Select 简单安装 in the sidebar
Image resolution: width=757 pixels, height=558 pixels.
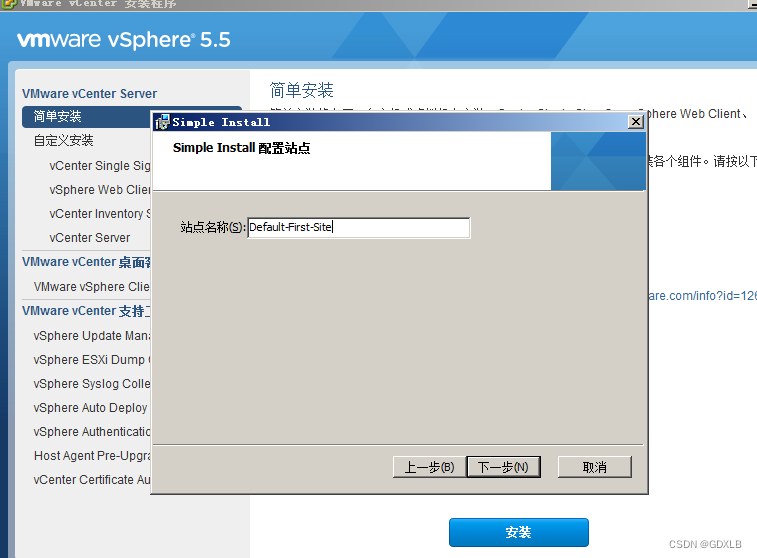pos(87,116)
